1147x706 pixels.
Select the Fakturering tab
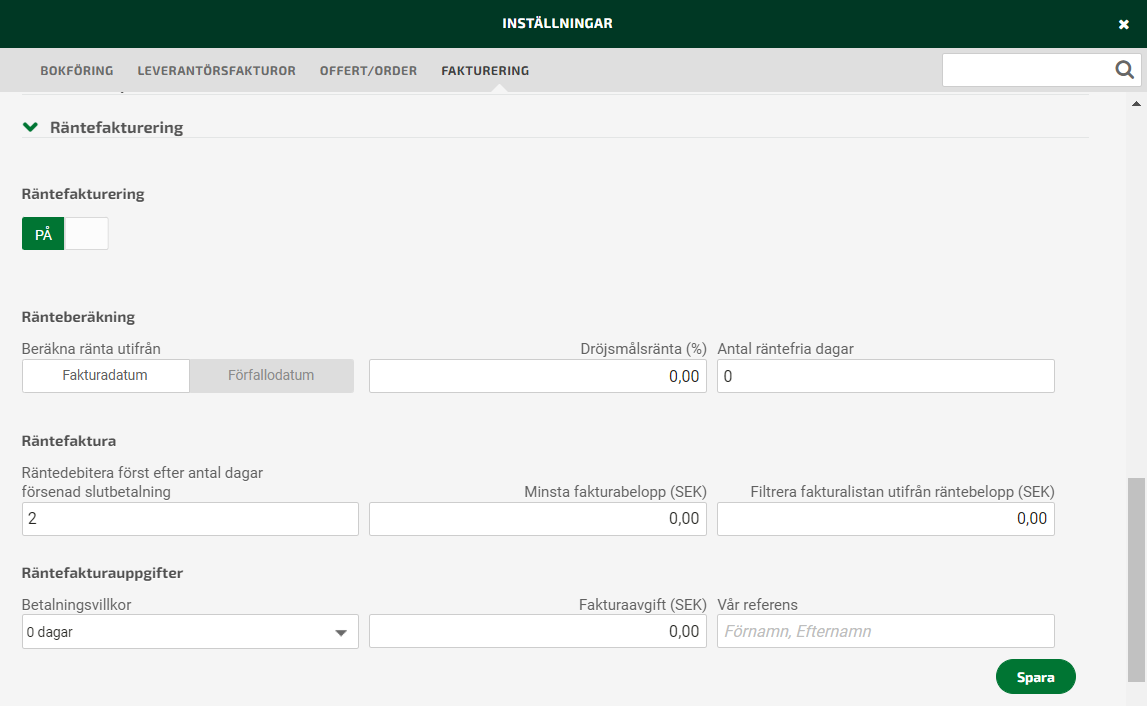click(x=485, y=71)
